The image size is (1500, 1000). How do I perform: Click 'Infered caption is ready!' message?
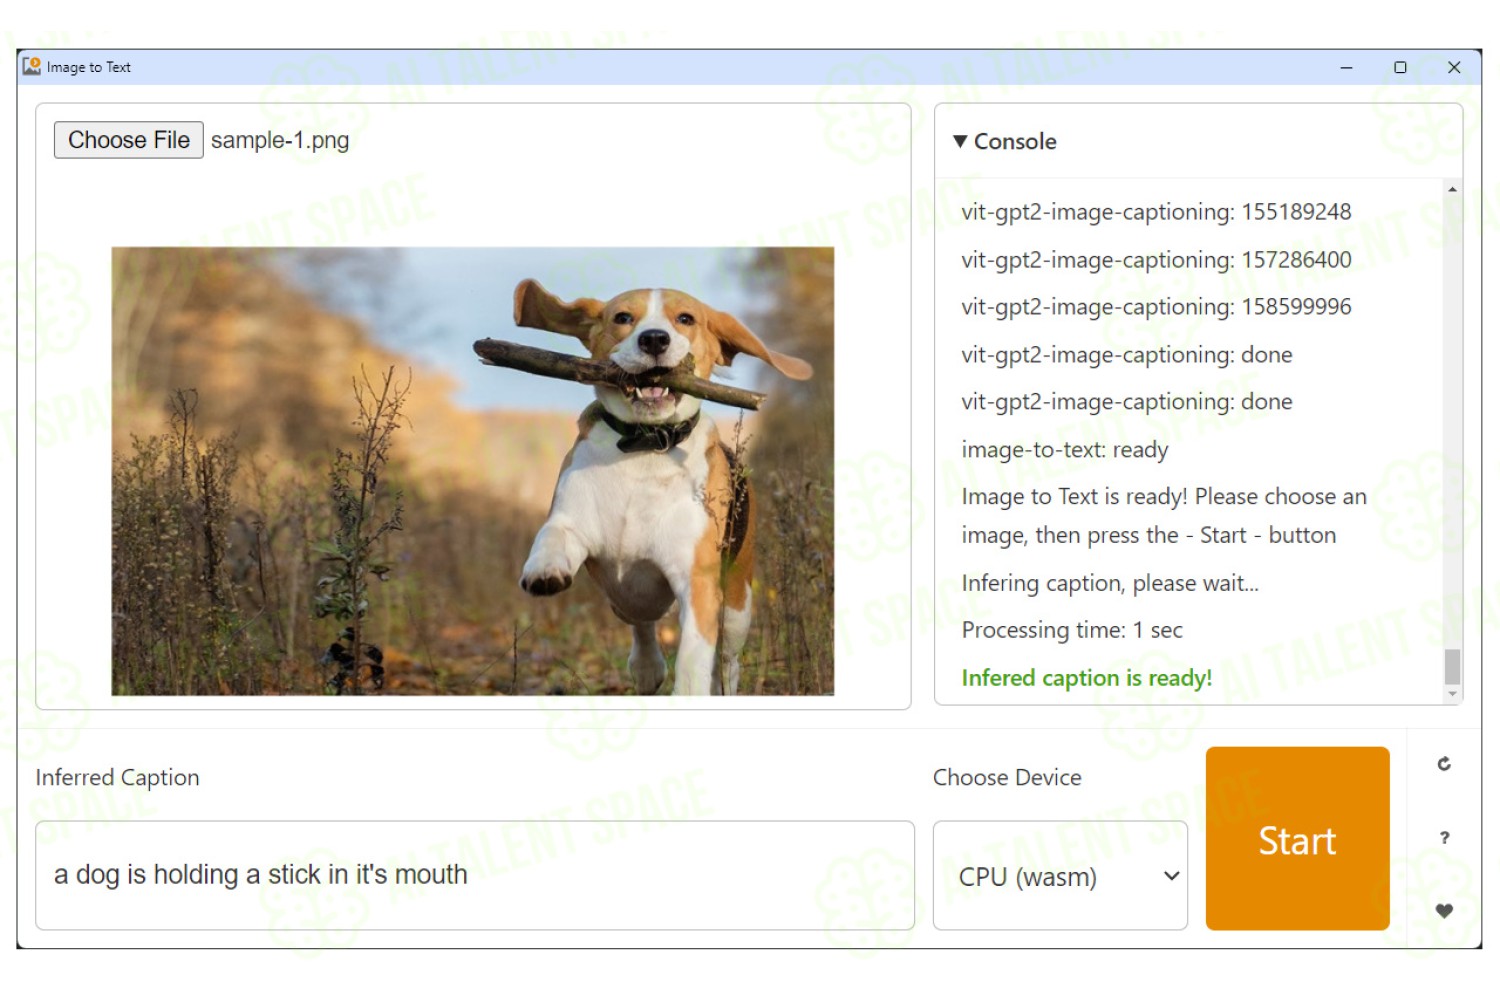1087,678
